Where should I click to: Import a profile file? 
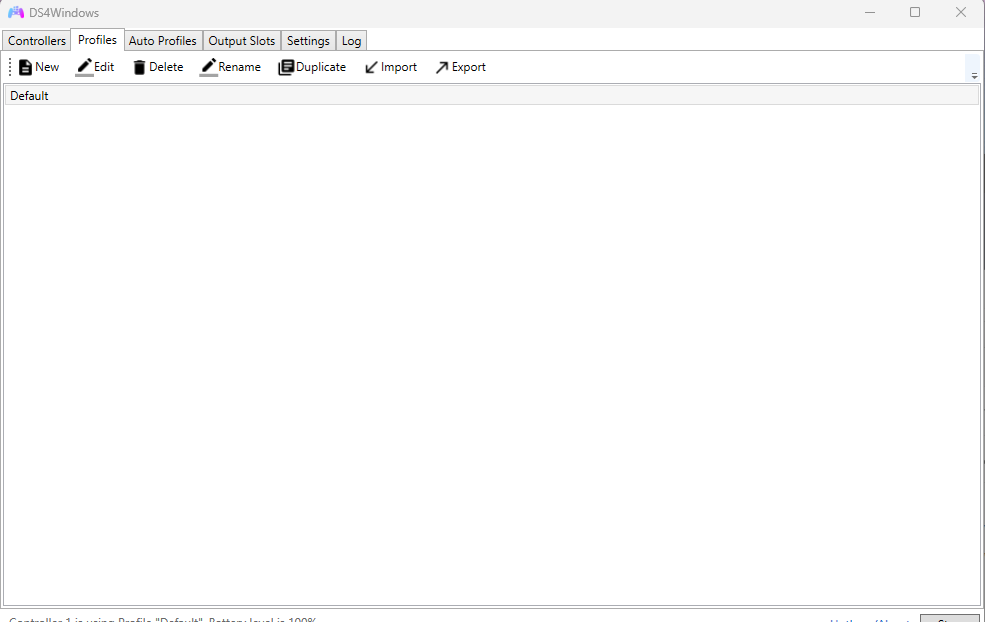[x=391, y=67]
